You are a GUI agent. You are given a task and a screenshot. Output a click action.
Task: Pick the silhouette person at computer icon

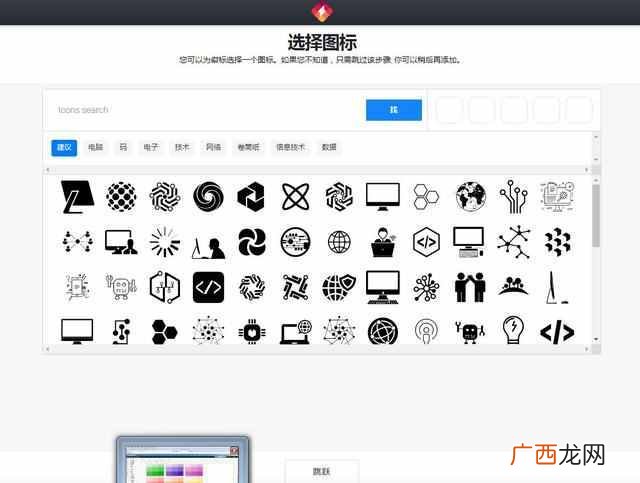(208, 247)
